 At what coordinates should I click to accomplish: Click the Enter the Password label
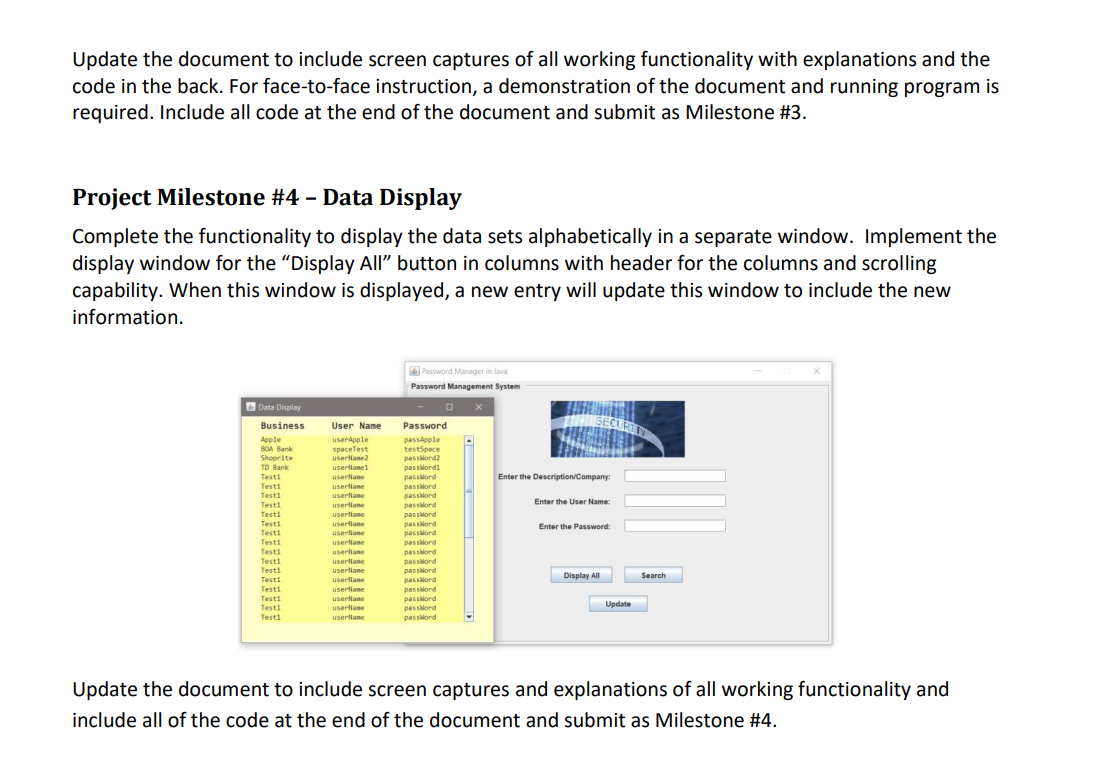[574, 526]
